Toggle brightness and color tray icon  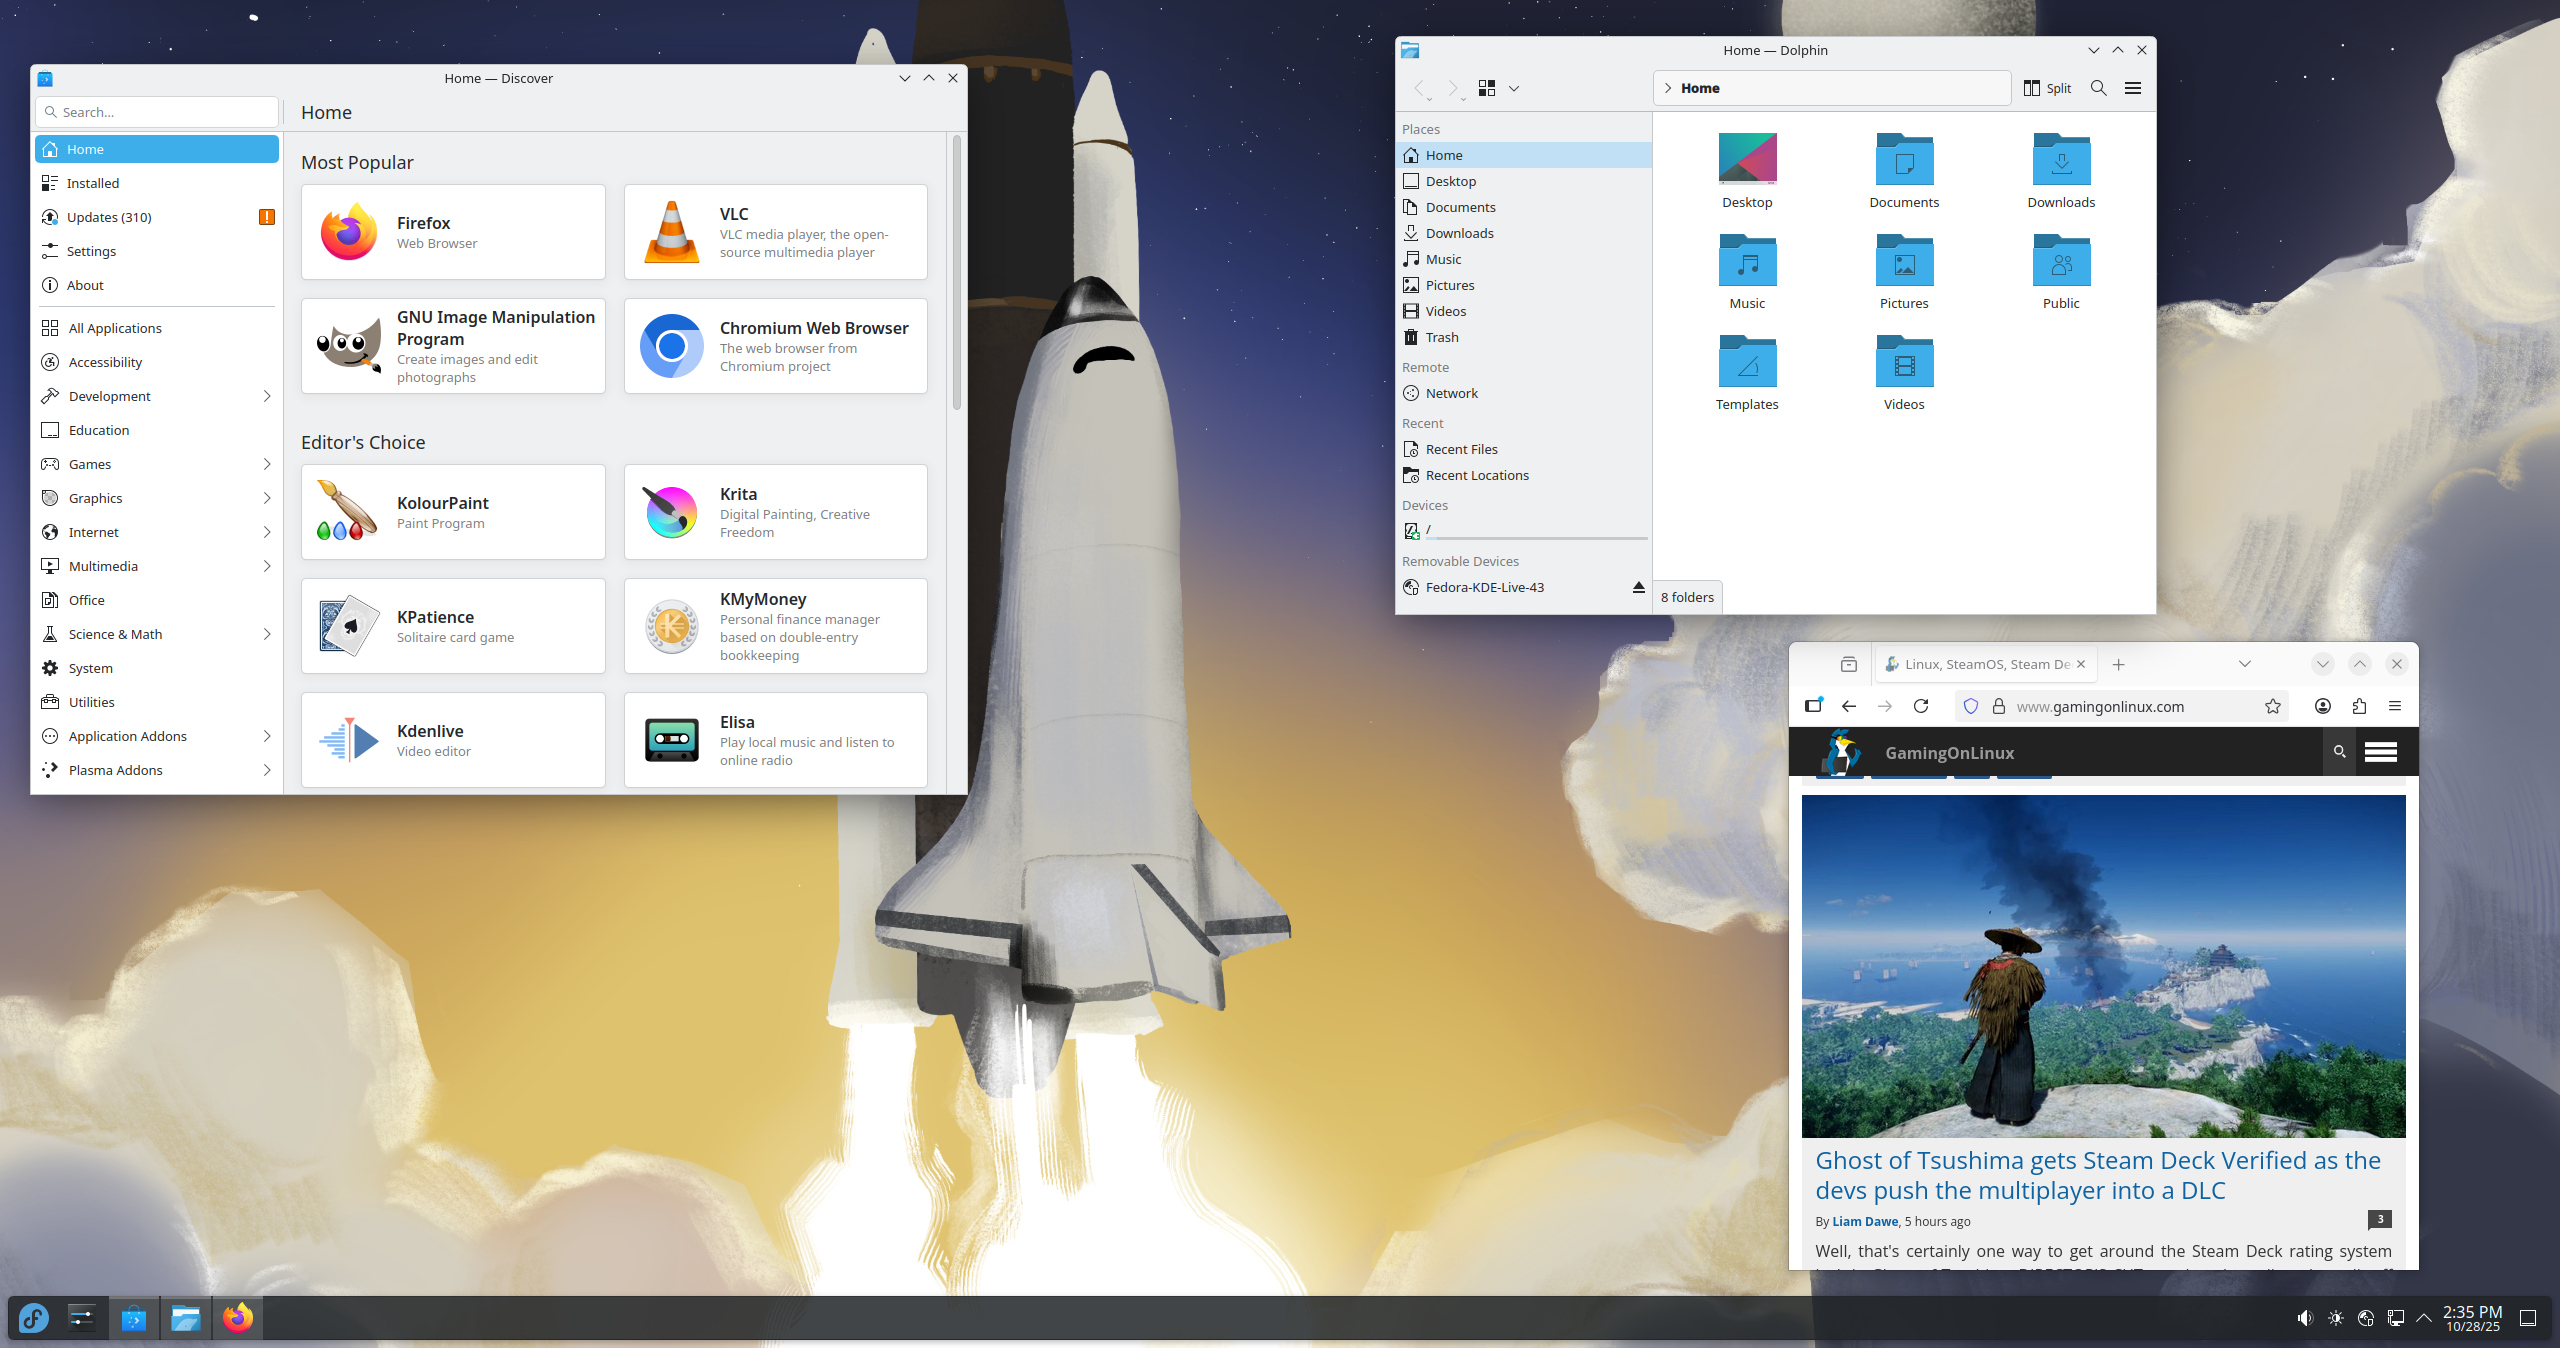pyautogui.click(x=2335, y=1318)
